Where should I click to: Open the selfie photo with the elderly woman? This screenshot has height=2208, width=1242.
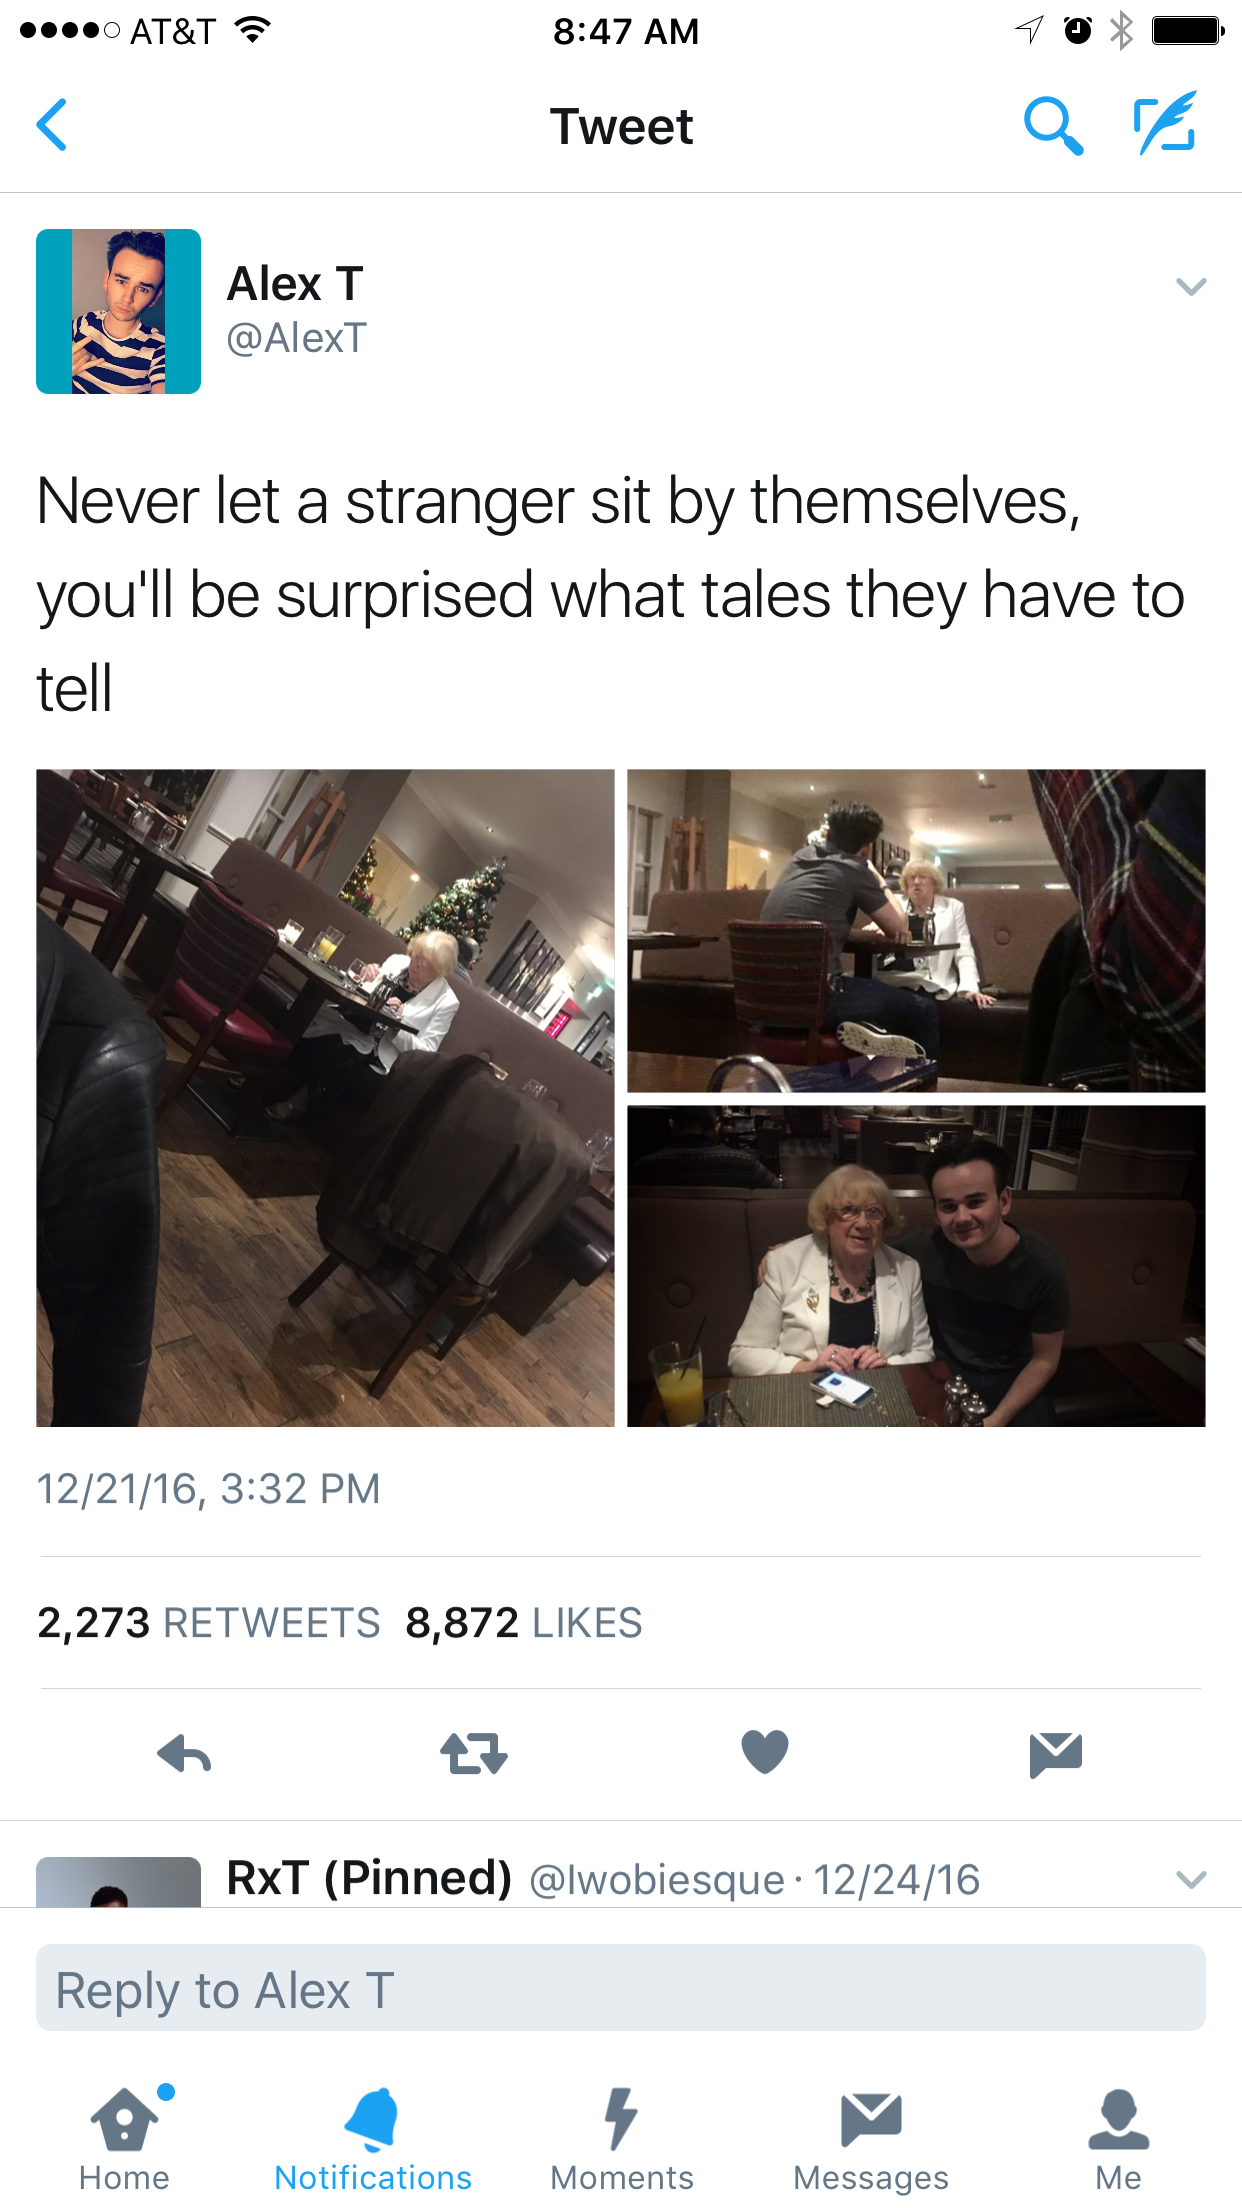point(916,1266)
